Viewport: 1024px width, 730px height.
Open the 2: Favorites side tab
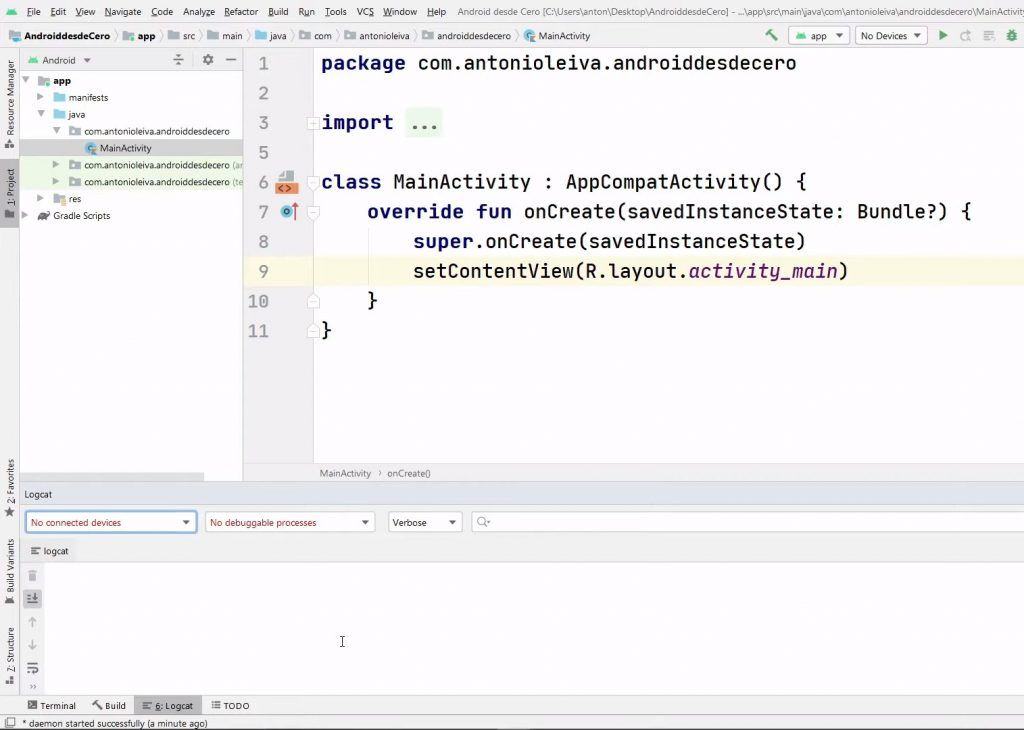coord(10,487)
